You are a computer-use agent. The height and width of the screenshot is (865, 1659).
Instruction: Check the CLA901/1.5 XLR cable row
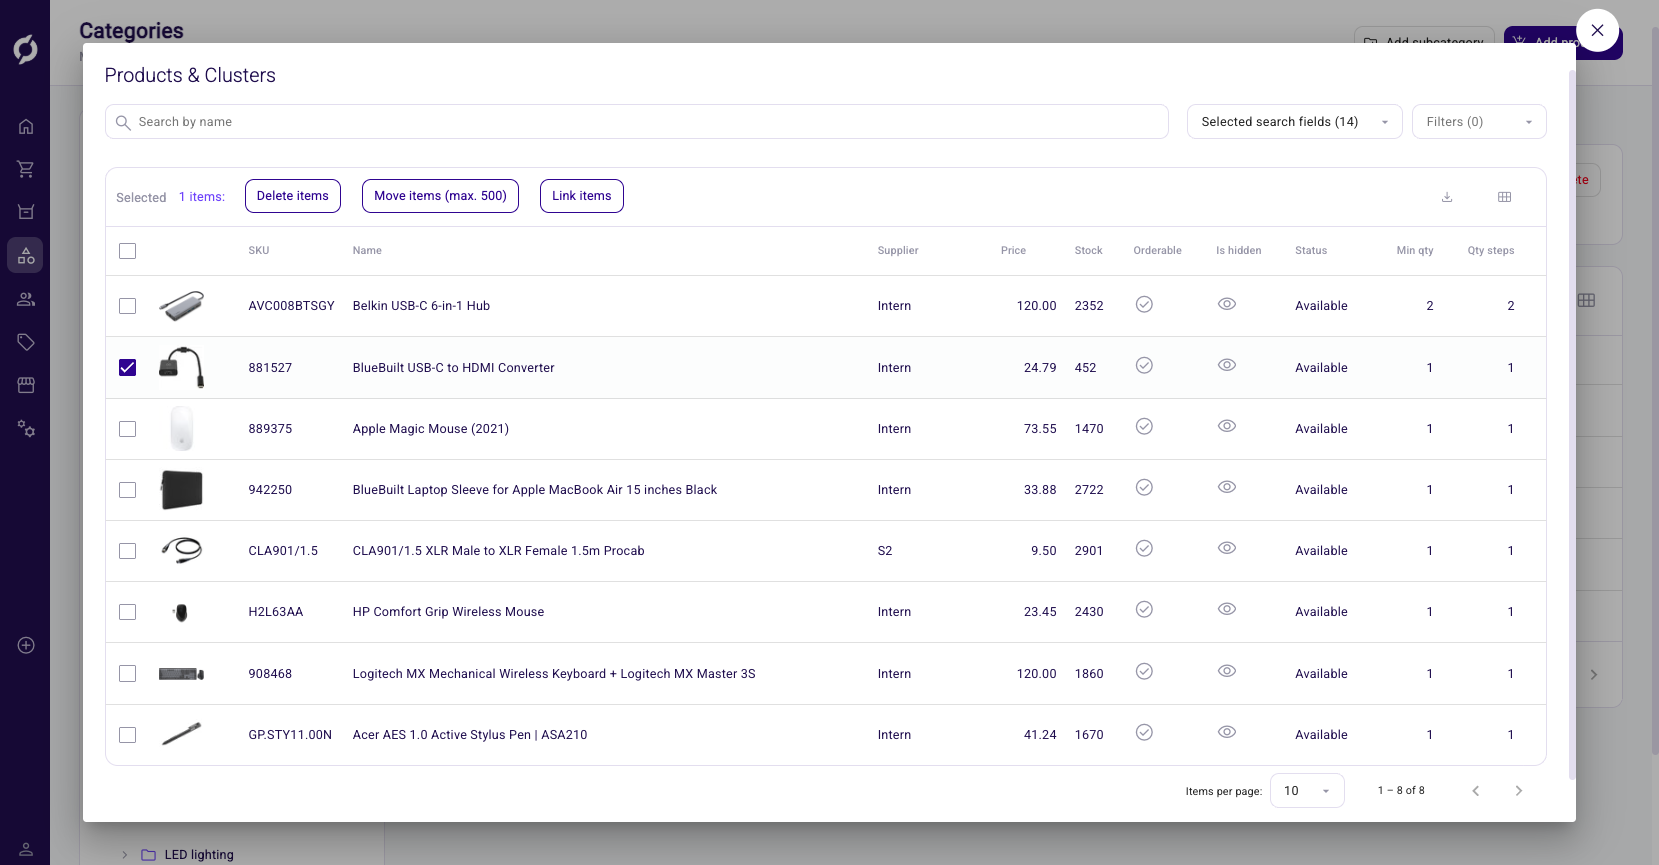pos(127,551)
